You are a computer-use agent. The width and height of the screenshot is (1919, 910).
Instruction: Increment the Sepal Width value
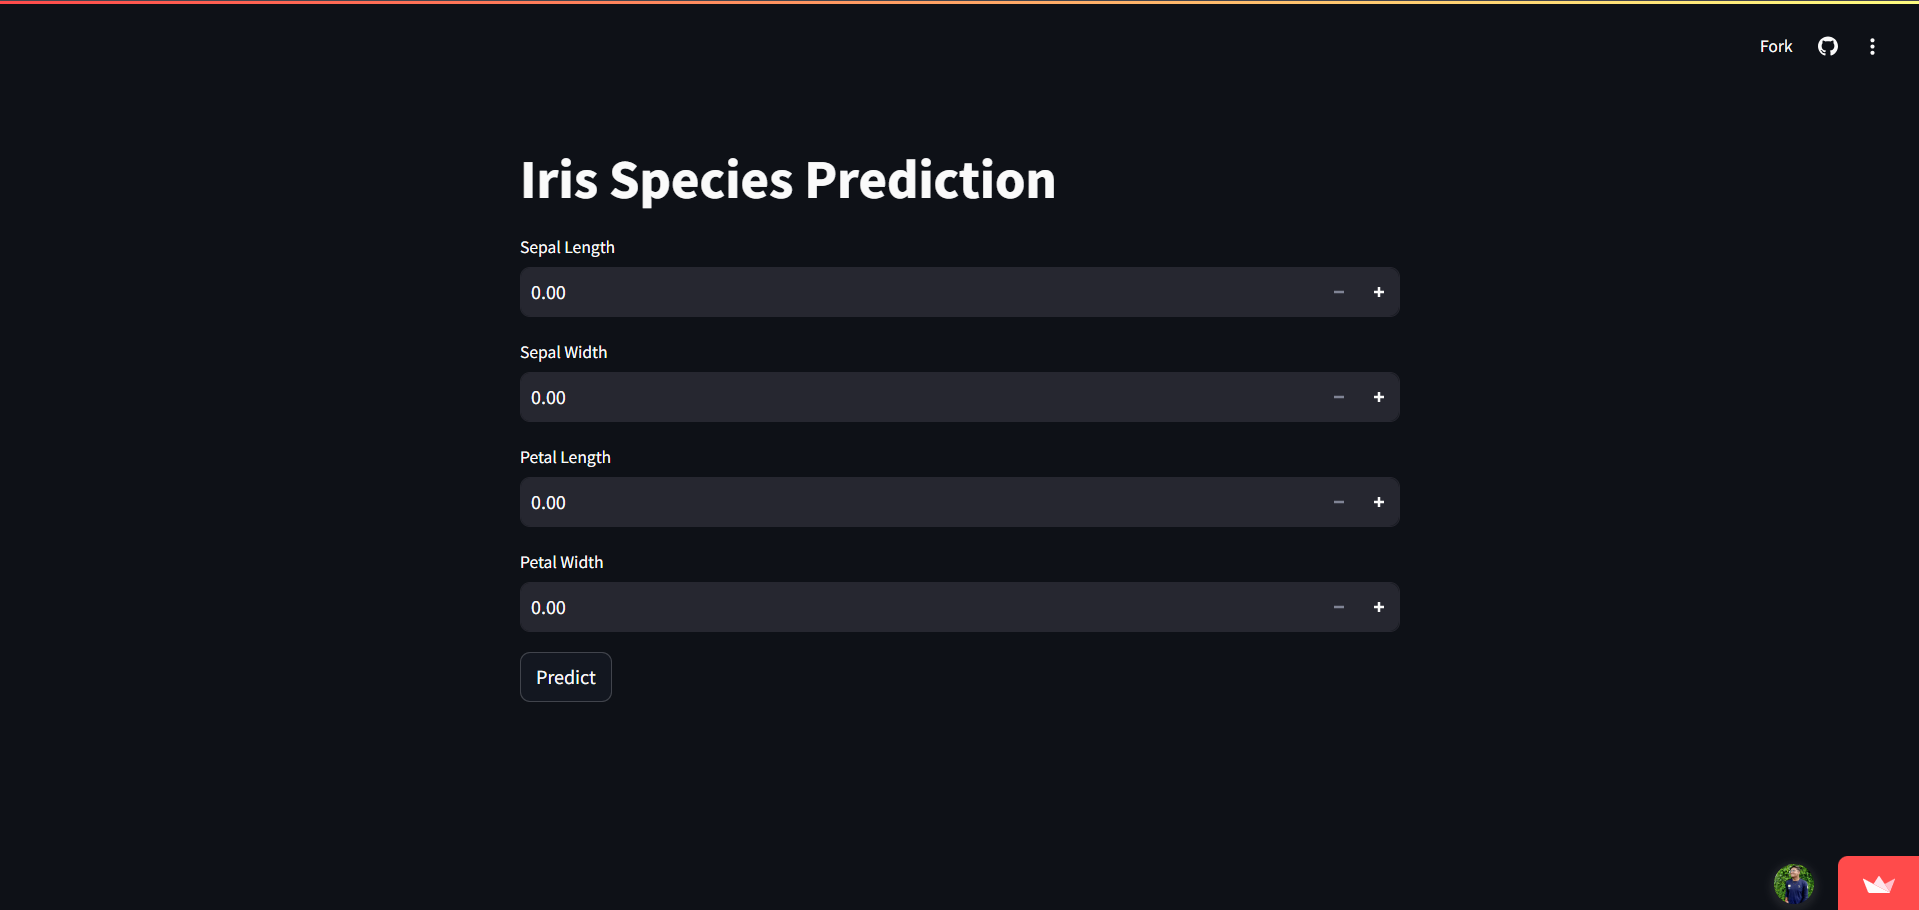click(1379, 397)
